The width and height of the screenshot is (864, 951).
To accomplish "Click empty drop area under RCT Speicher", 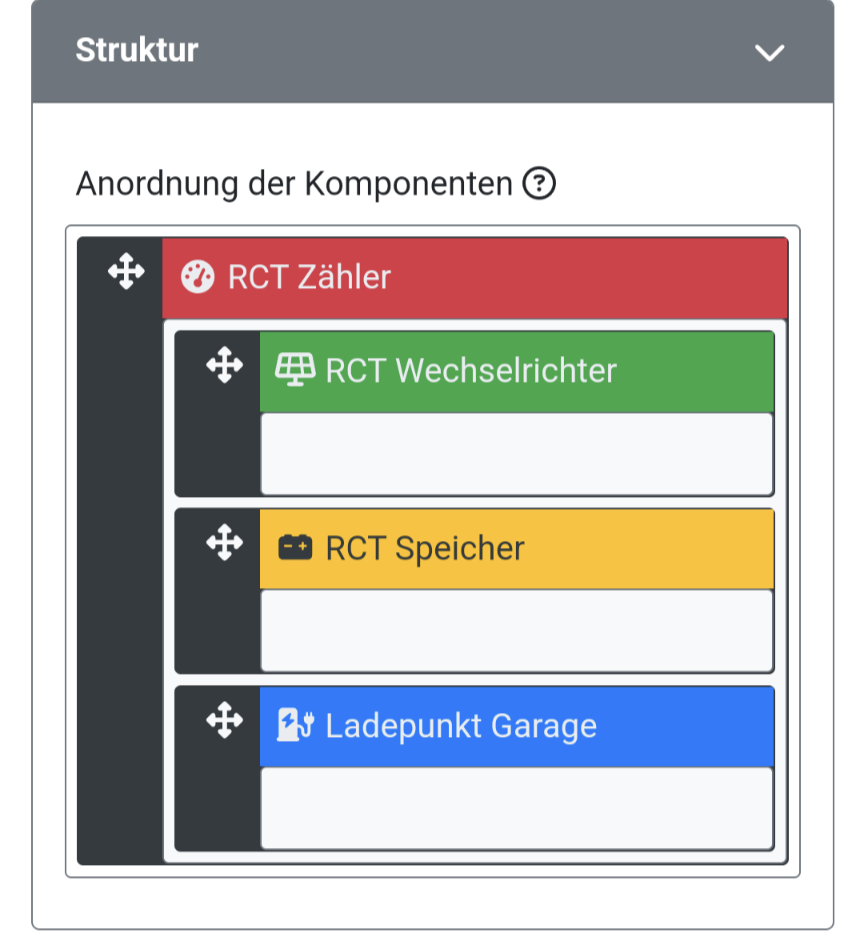I will point(517,631).
